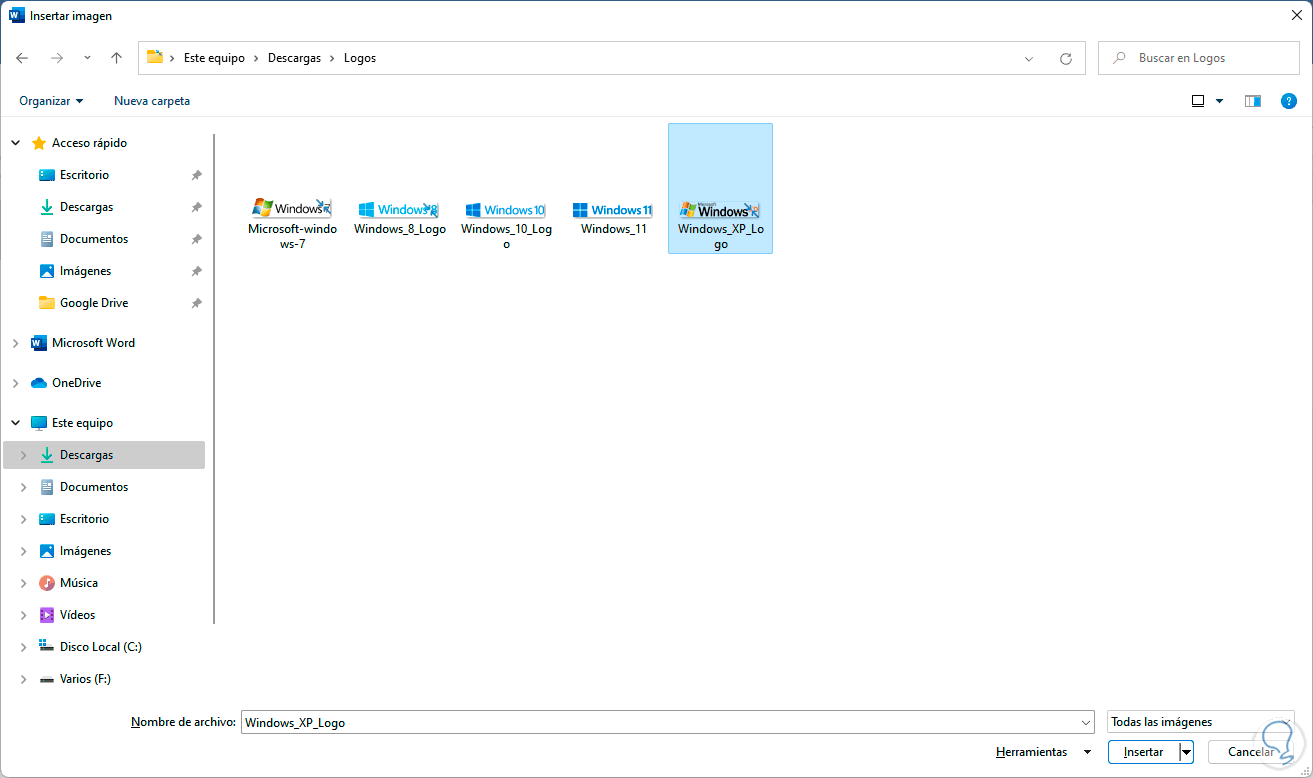The image size is (1313, 778).
Task: Open Imágenes under Este equipo
Action: [85, 551]
